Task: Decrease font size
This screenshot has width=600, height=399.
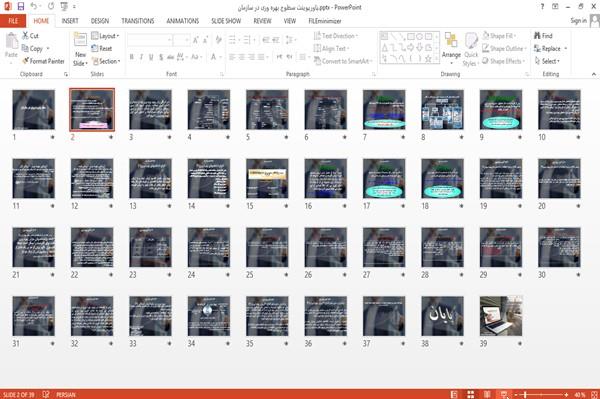Action: coord(206,40)
